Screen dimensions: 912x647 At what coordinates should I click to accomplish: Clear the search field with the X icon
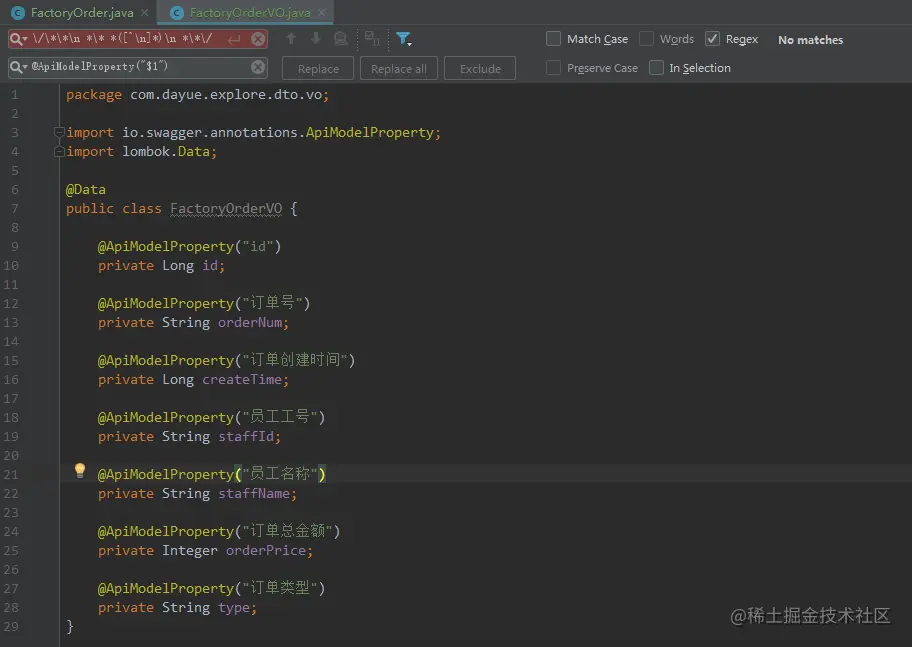[258, 39]
